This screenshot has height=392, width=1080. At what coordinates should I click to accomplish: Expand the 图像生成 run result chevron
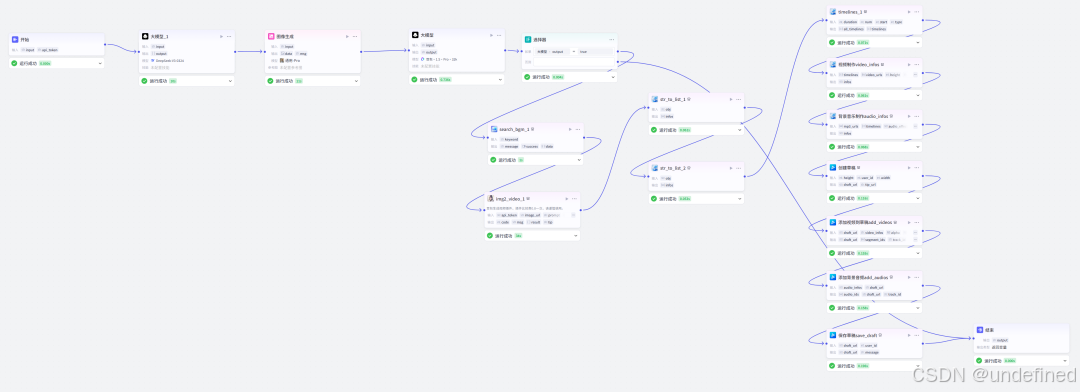[x=356, y=81]
